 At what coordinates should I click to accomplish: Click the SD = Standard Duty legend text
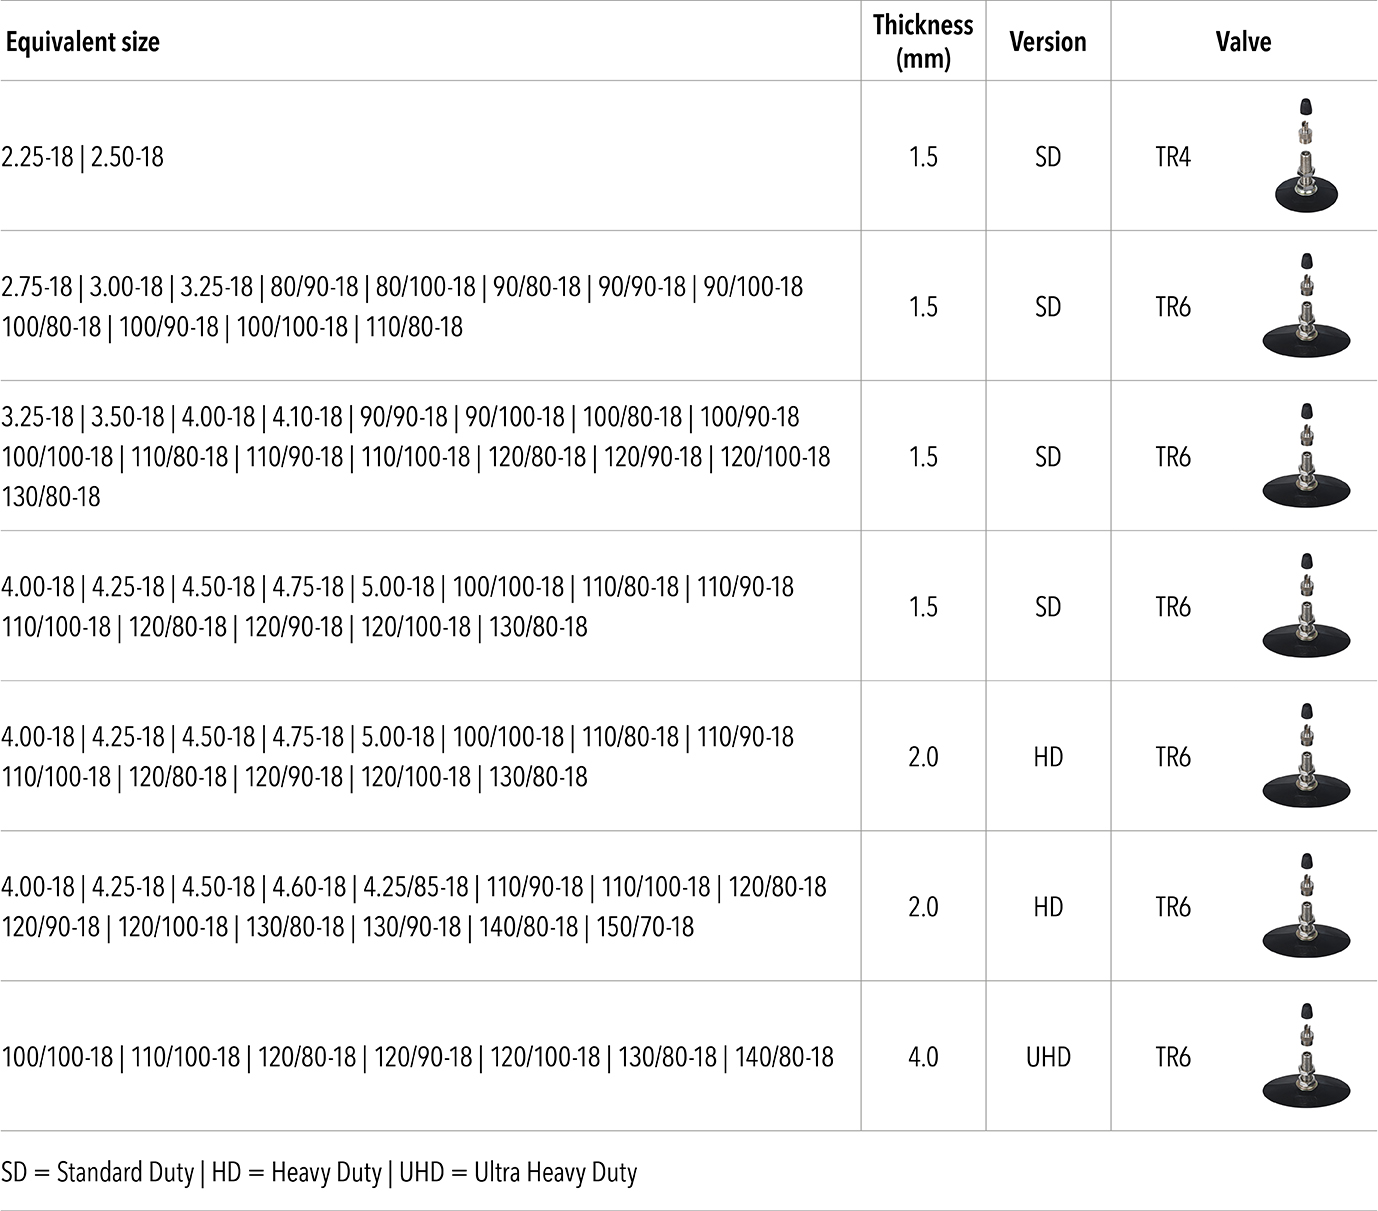point(98,1172)
